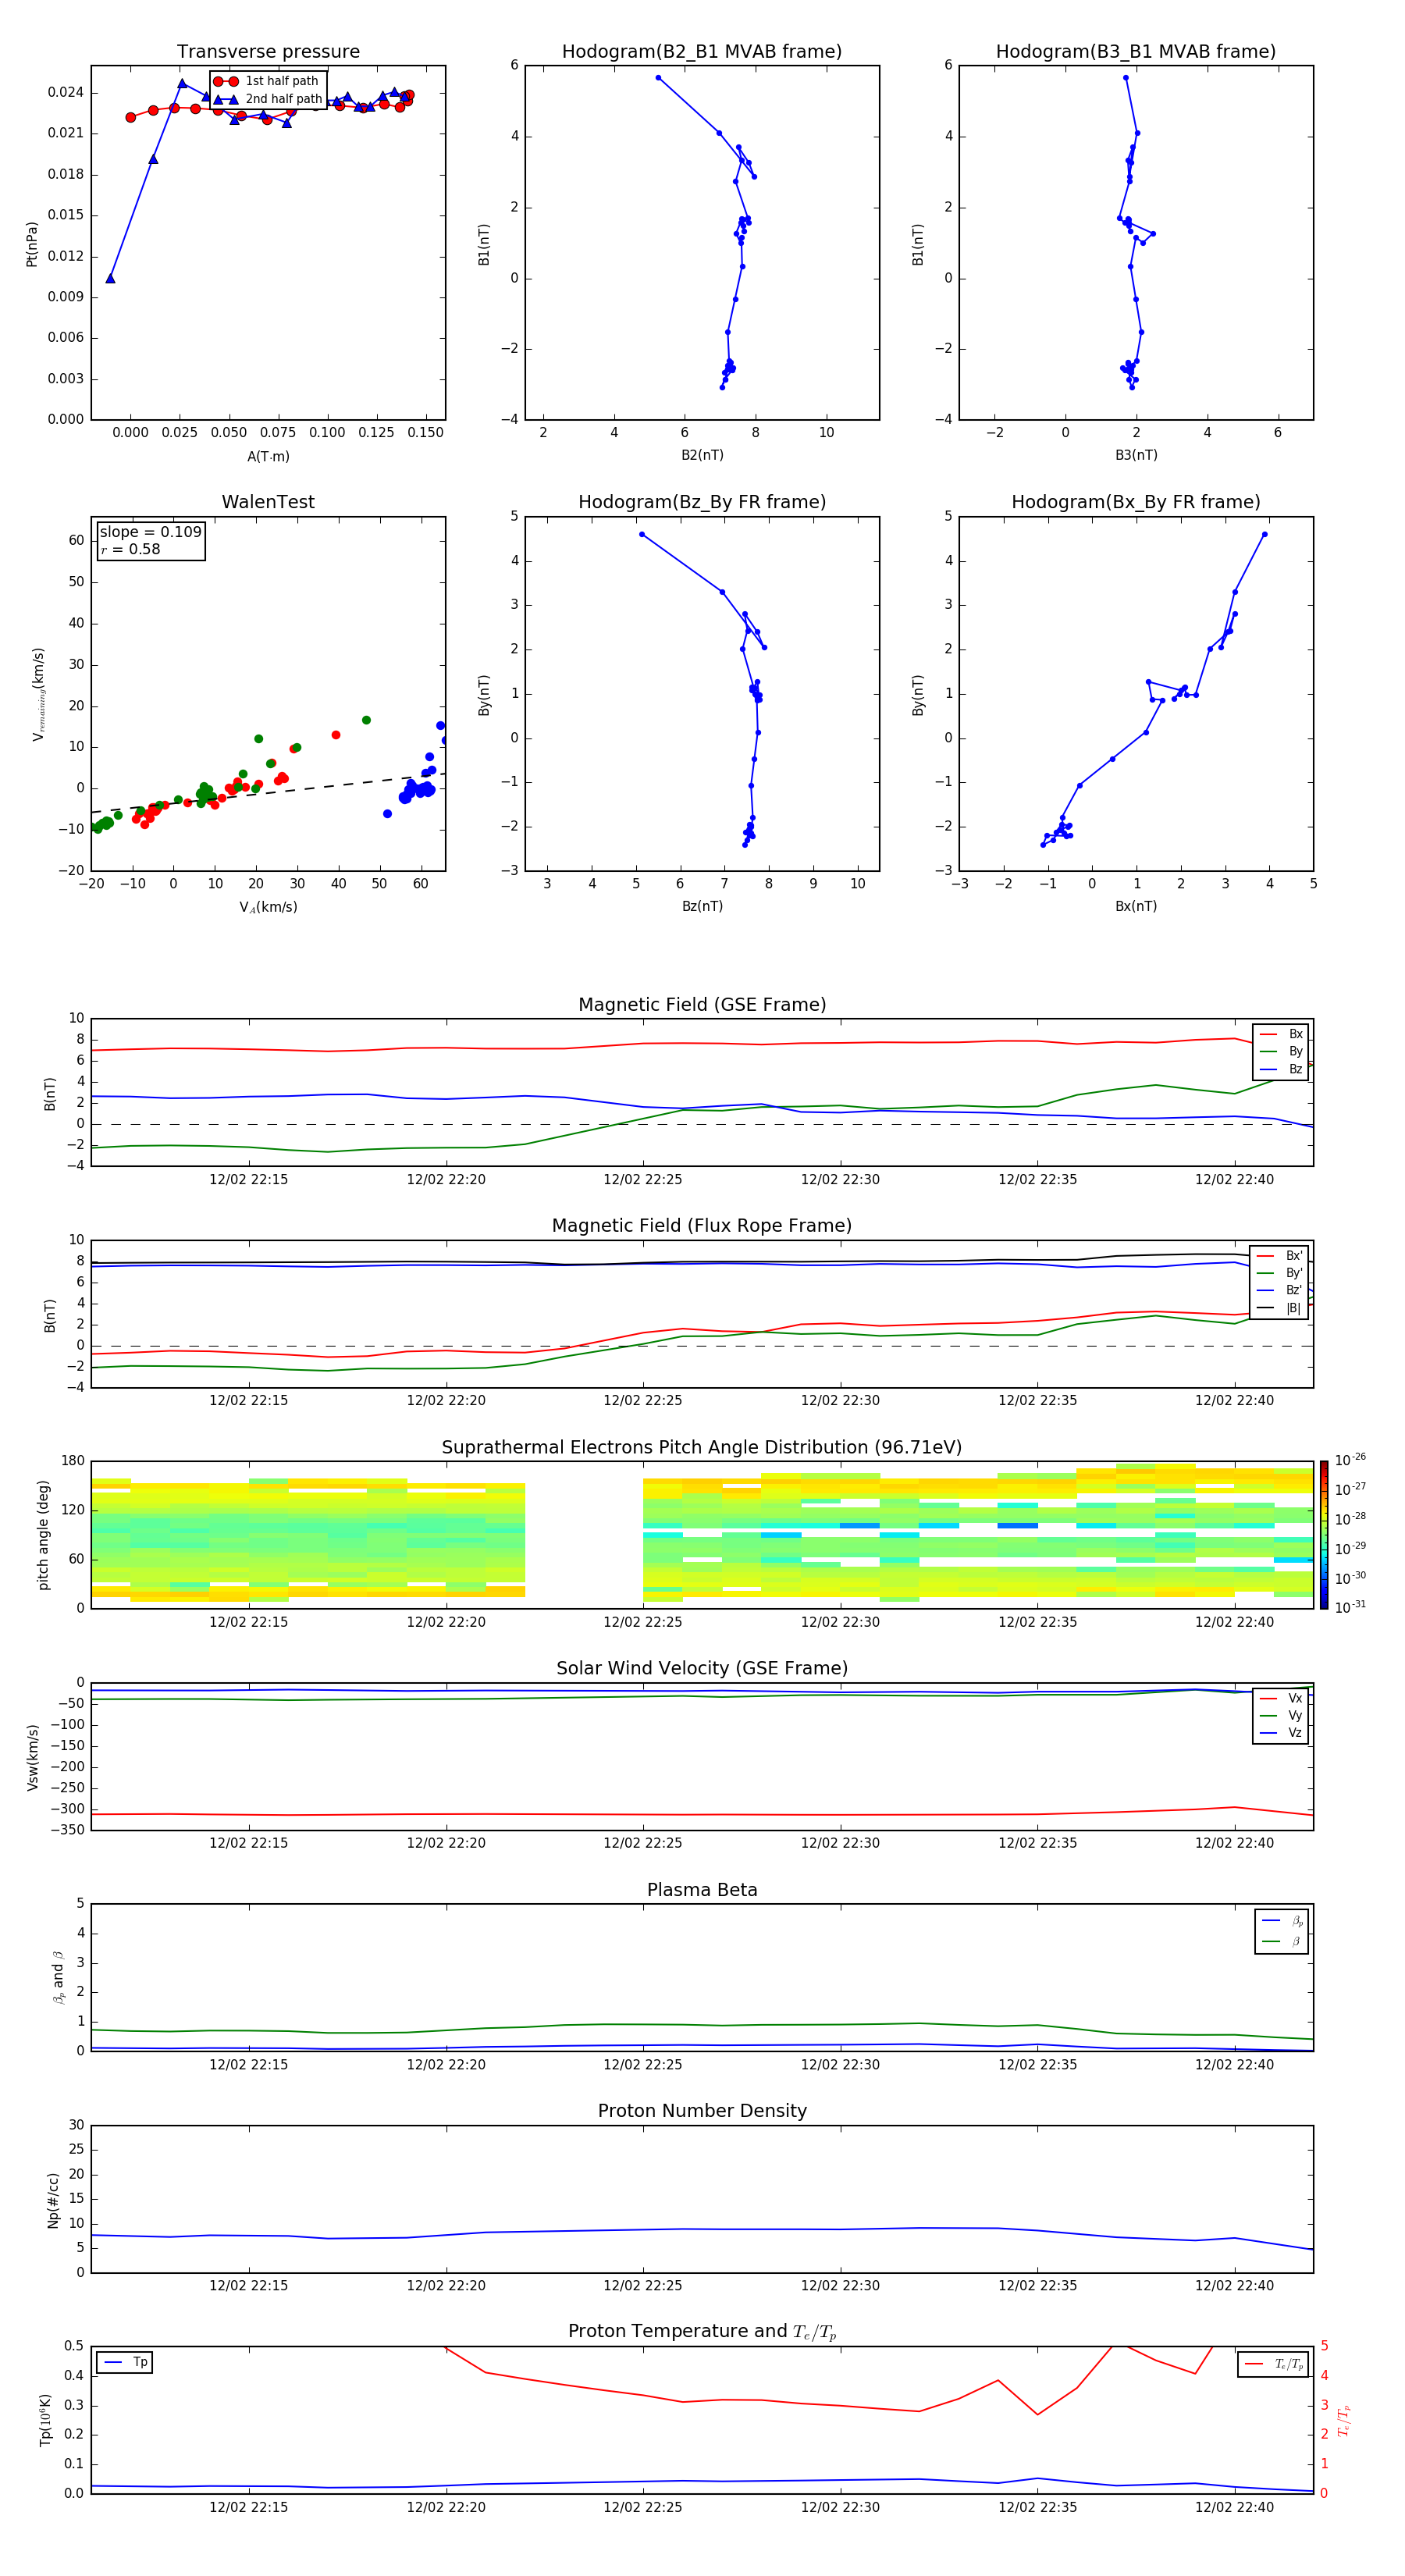
Task: Click the 'WalenTest' plot title
Action: 268,502
